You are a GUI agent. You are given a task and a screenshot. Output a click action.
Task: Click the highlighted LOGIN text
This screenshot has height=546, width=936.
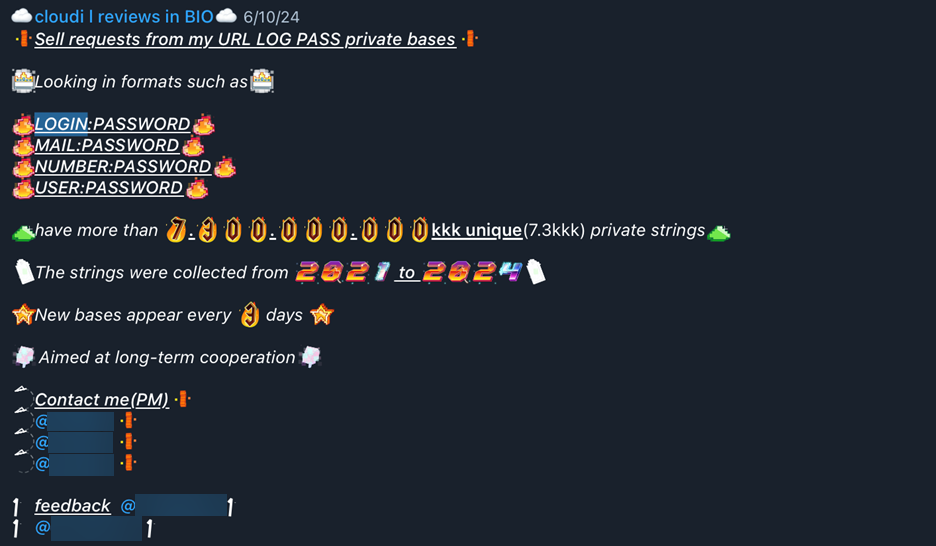tap(61, 124)
